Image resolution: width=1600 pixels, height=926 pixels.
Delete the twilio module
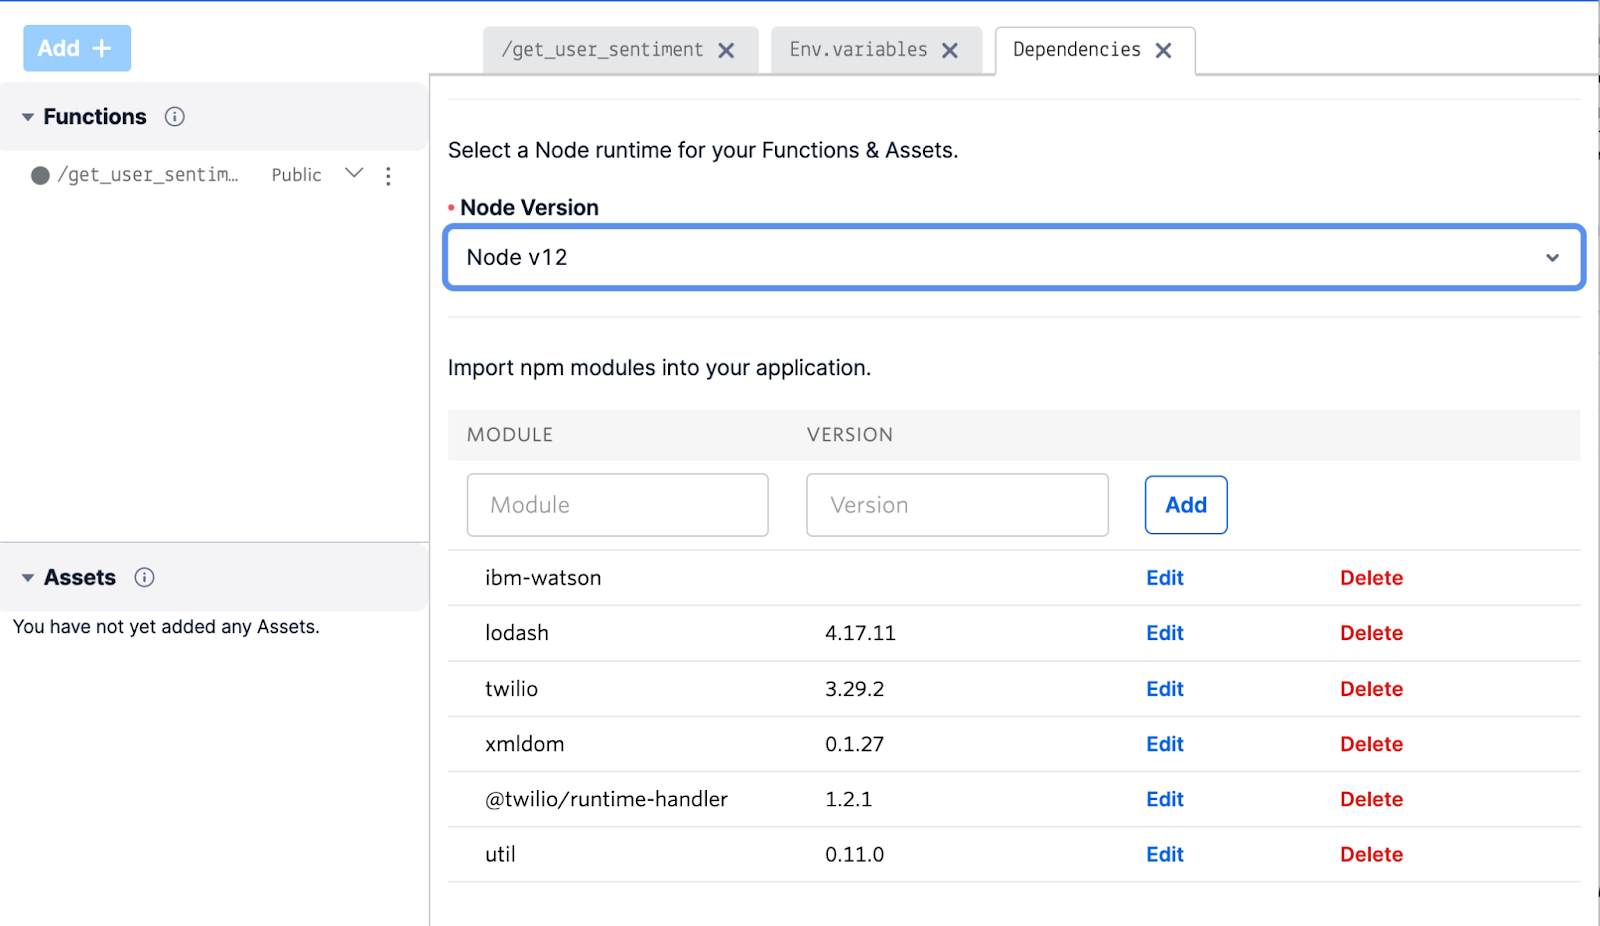[x=1371, y=689]
